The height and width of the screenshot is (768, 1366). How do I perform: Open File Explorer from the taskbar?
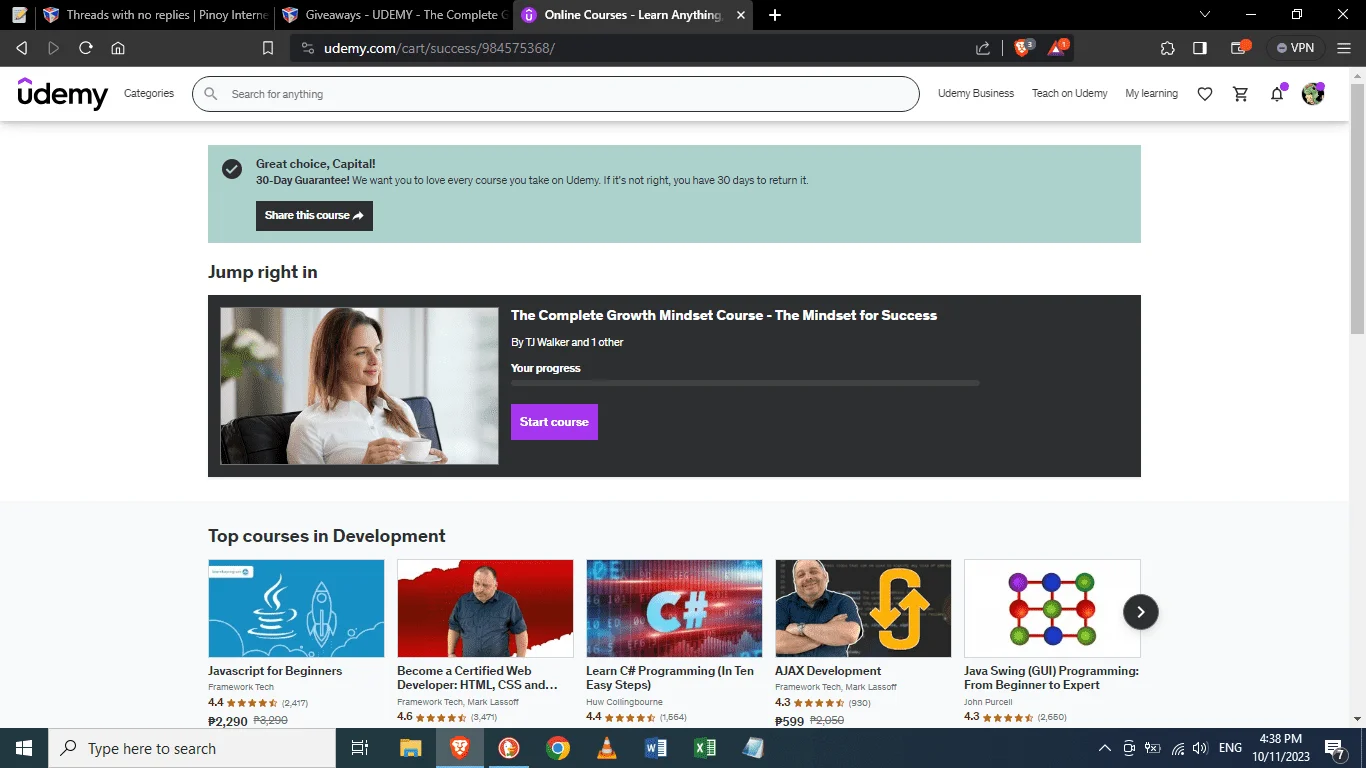411,748
